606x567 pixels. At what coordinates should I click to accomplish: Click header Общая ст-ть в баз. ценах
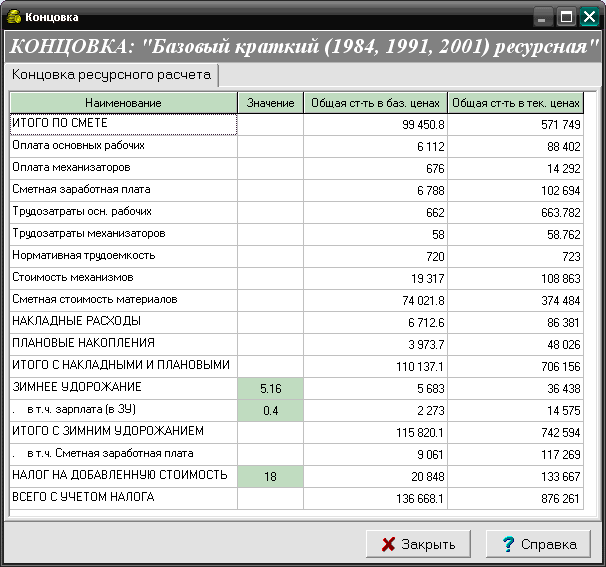click(x=375, y=103)
